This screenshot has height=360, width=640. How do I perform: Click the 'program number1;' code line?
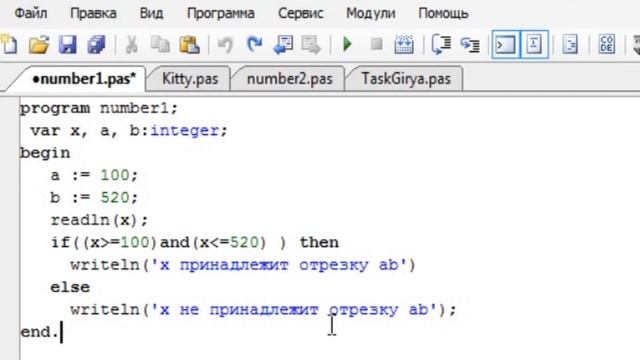click(x=99, y=109)
